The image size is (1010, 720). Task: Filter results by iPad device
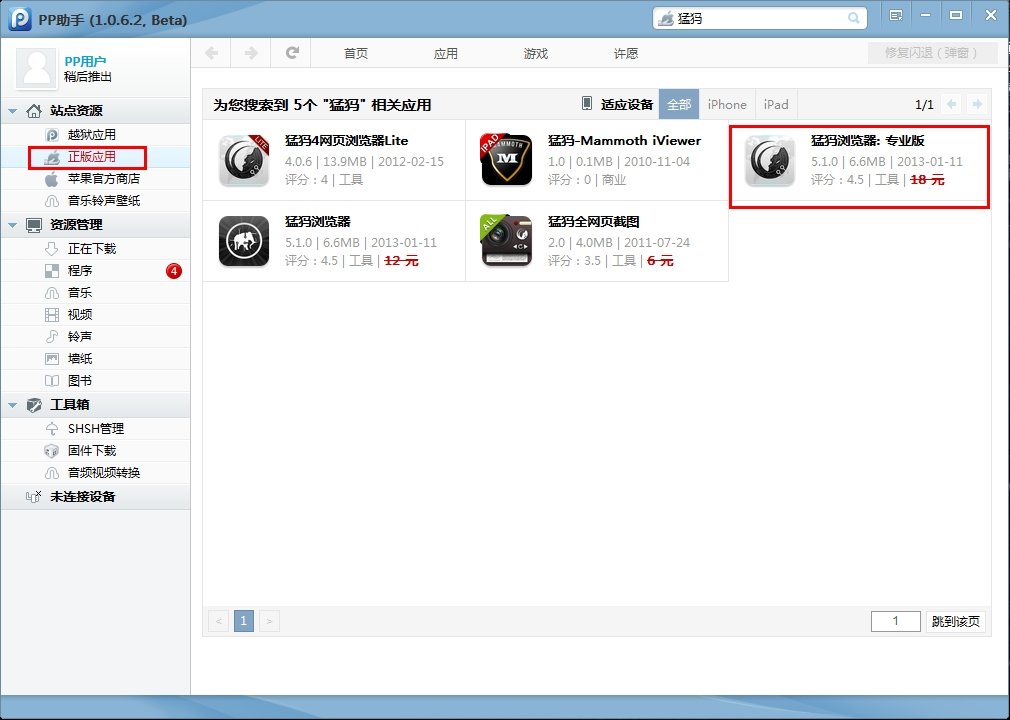click(776, 104)
